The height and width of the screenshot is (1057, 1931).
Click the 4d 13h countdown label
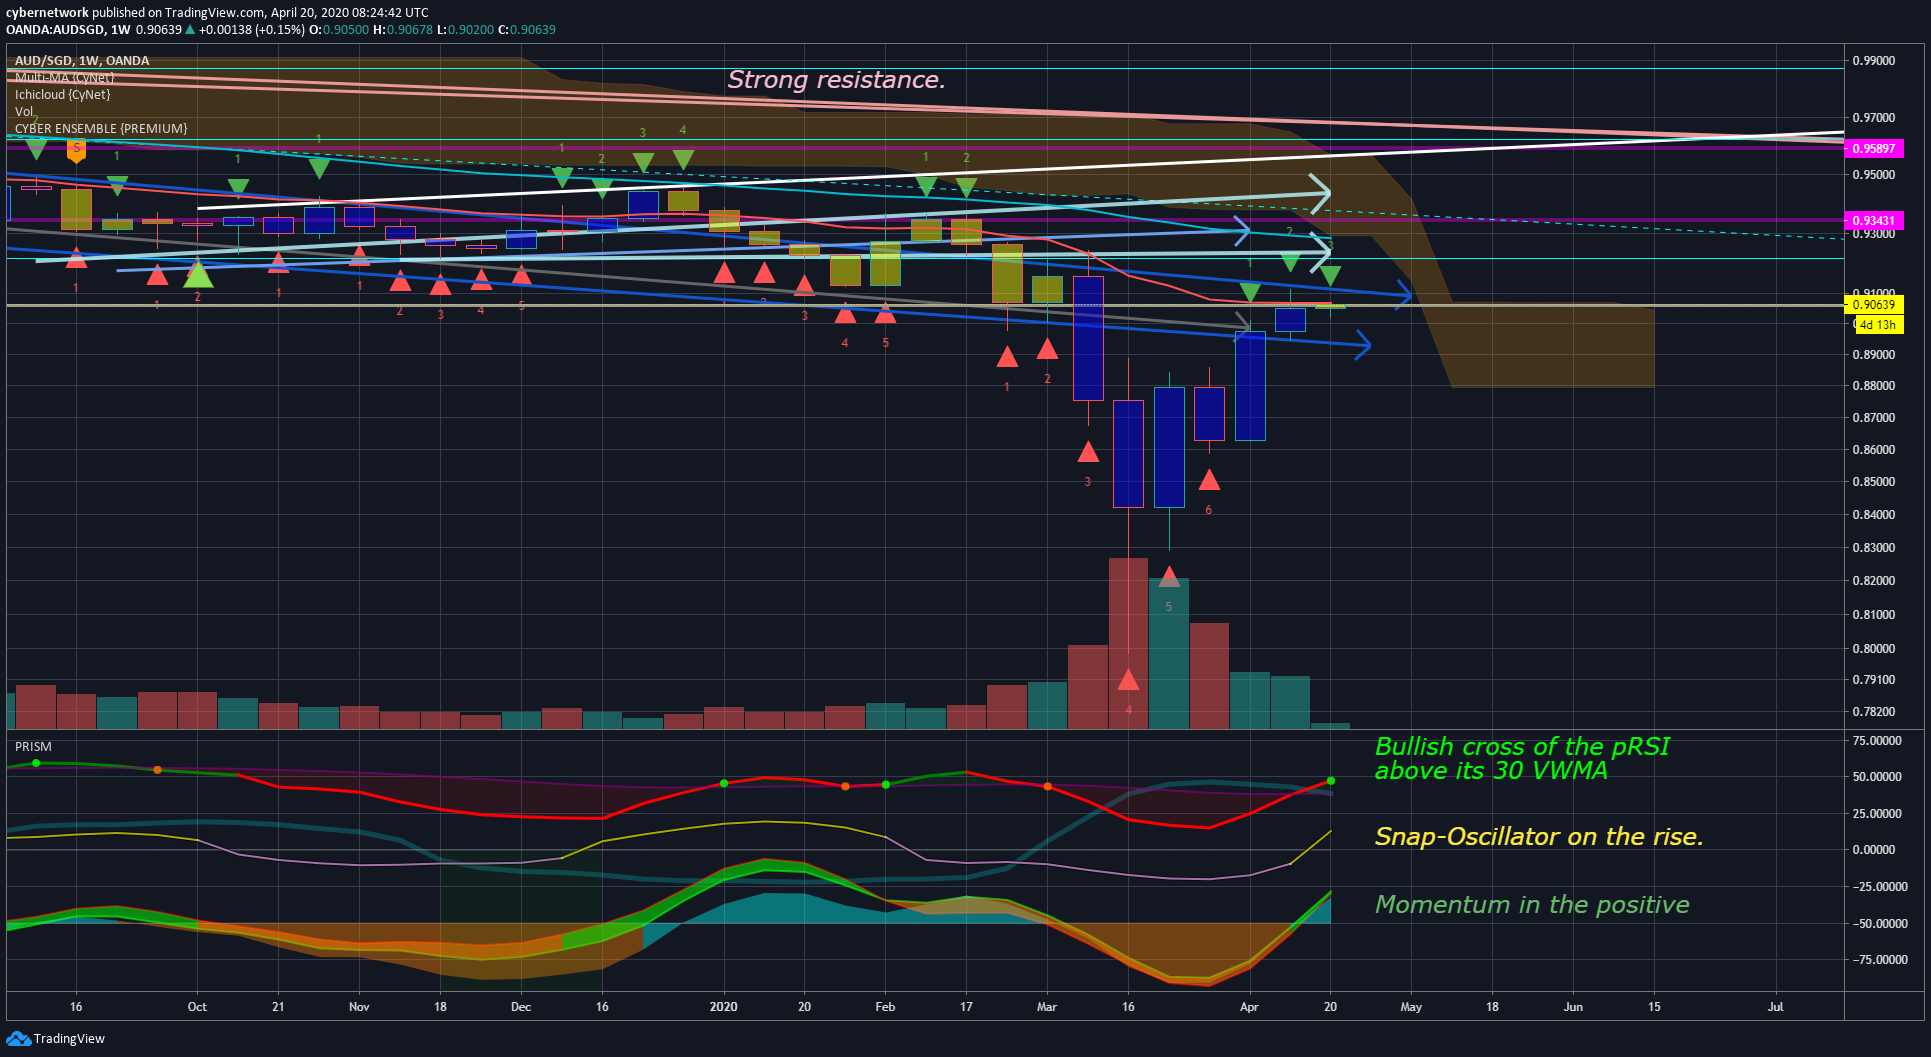point(1878,325)
